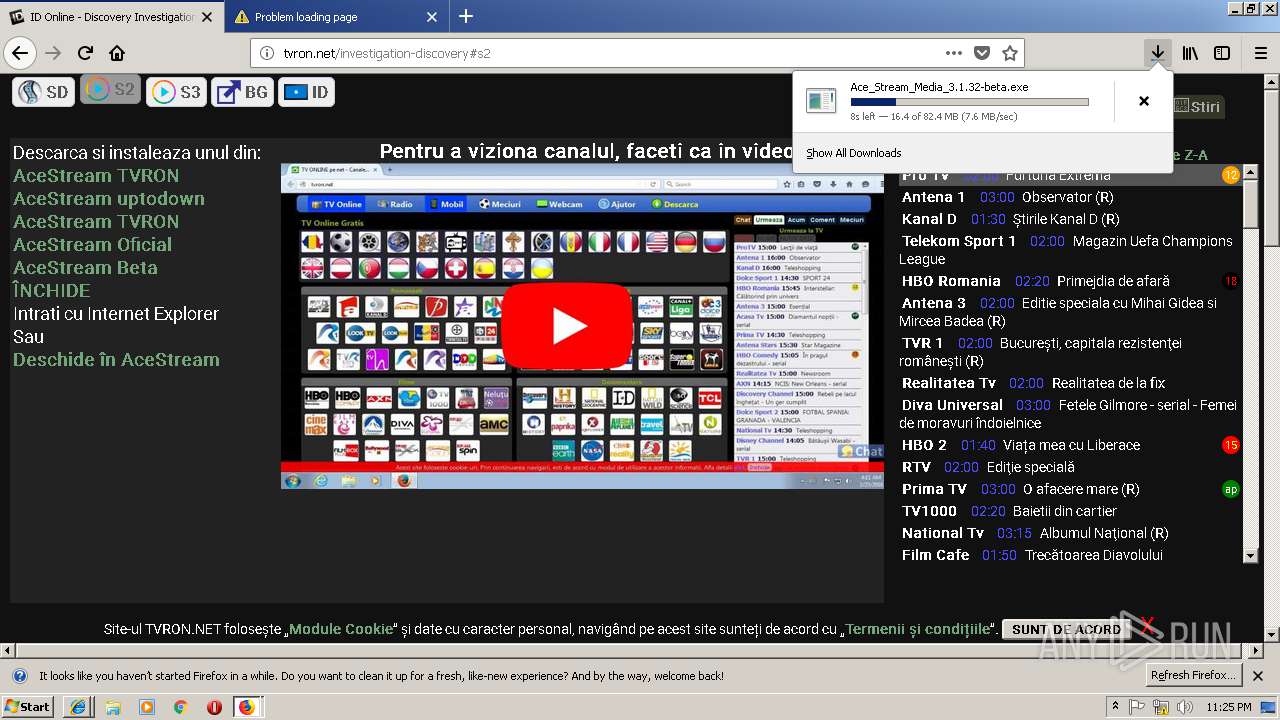Click Deschide în AceStream link
Viewport: 1280px width, 720px height.
point(116,360)
